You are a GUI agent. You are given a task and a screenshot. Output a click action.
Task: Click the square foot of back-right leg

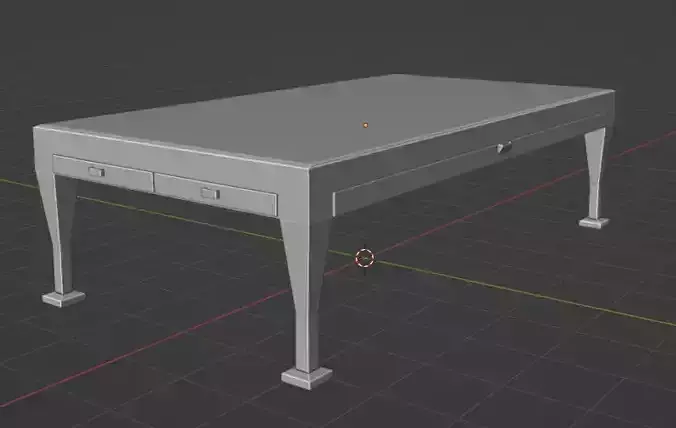pyautogui.click(x=594, y=223)
